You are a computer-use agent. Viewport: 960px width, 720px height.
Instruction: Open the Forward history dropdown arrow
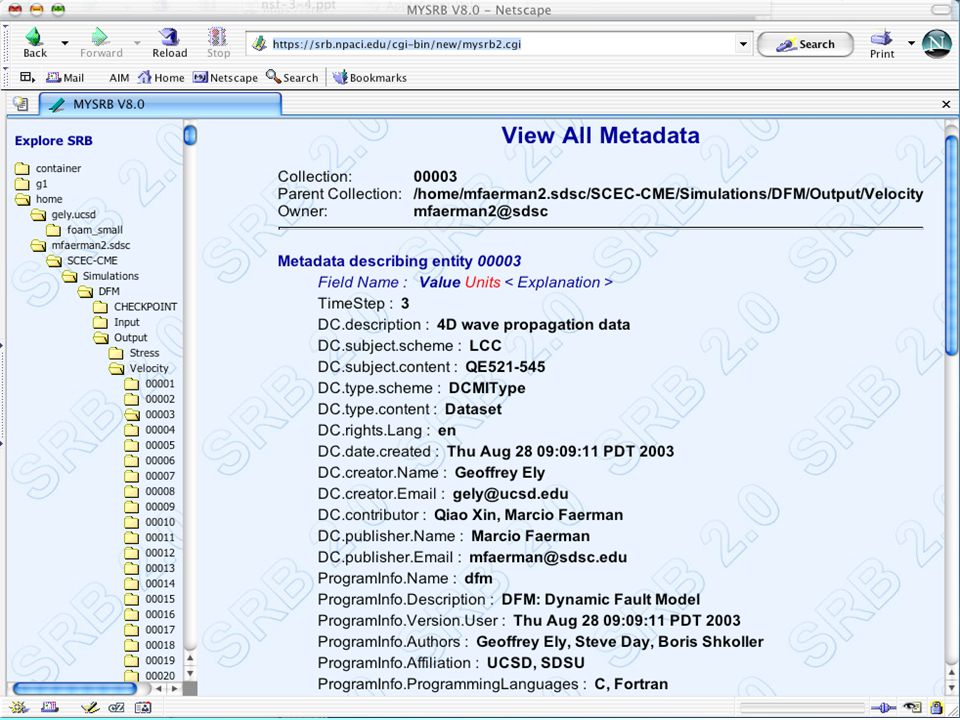coord(137,43)
